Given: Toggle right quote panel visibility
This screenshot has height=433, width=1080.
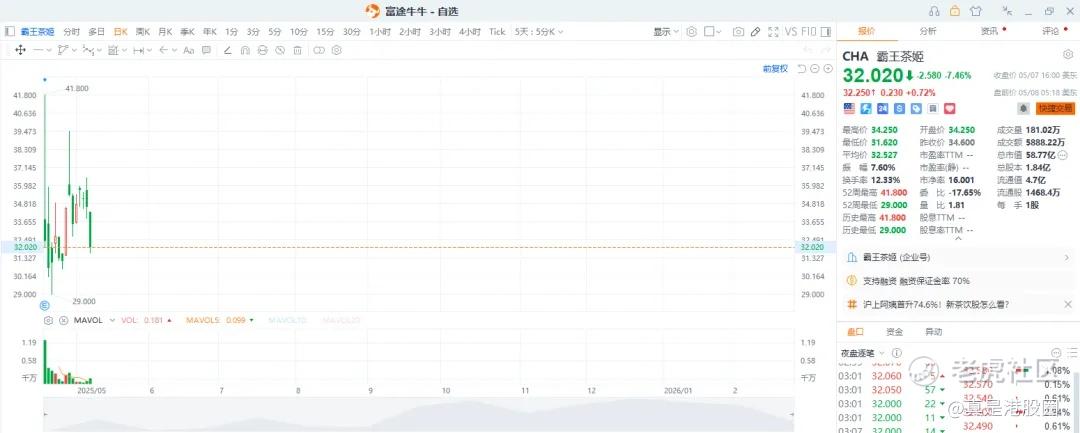Looking at the screenshot, I should (x=825, y=32).
